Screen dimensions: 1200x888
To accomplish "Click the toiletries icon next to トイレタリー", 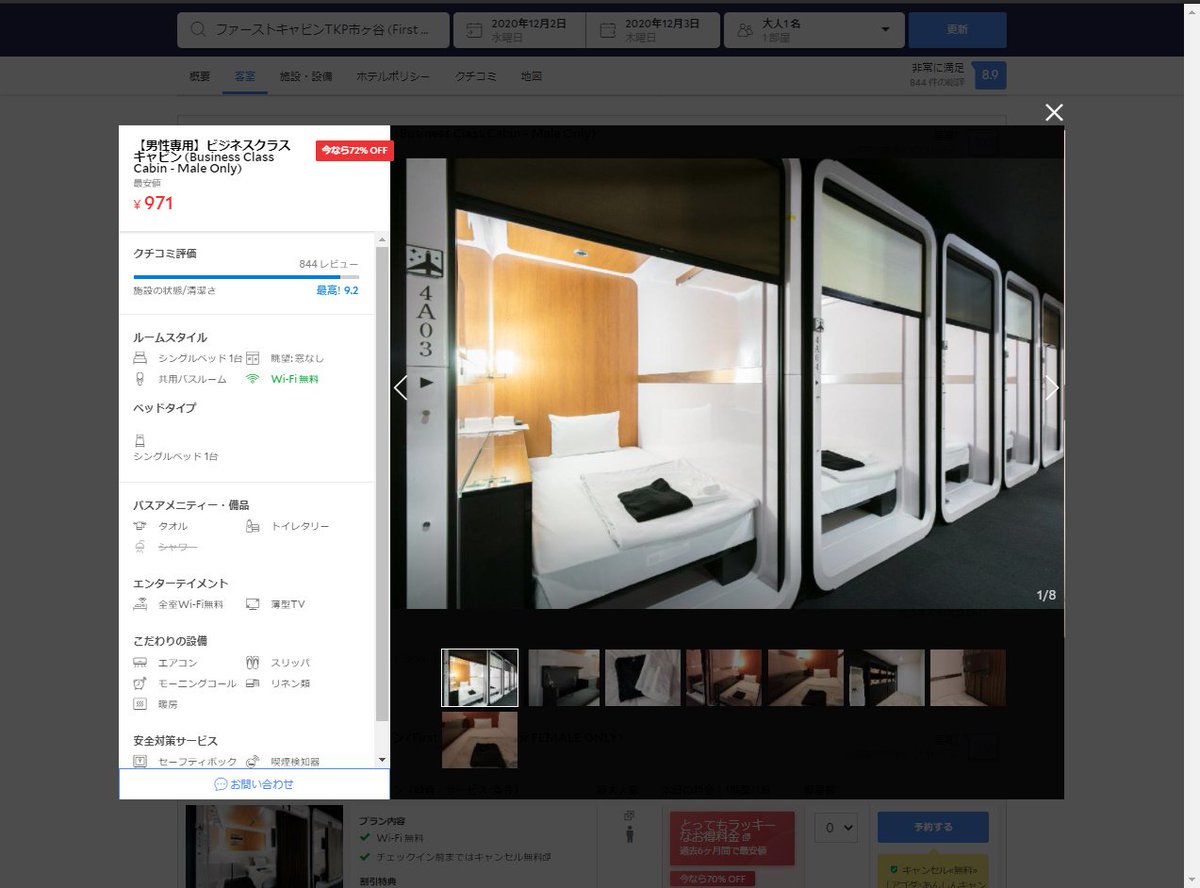I will click(x=253, y=526).
